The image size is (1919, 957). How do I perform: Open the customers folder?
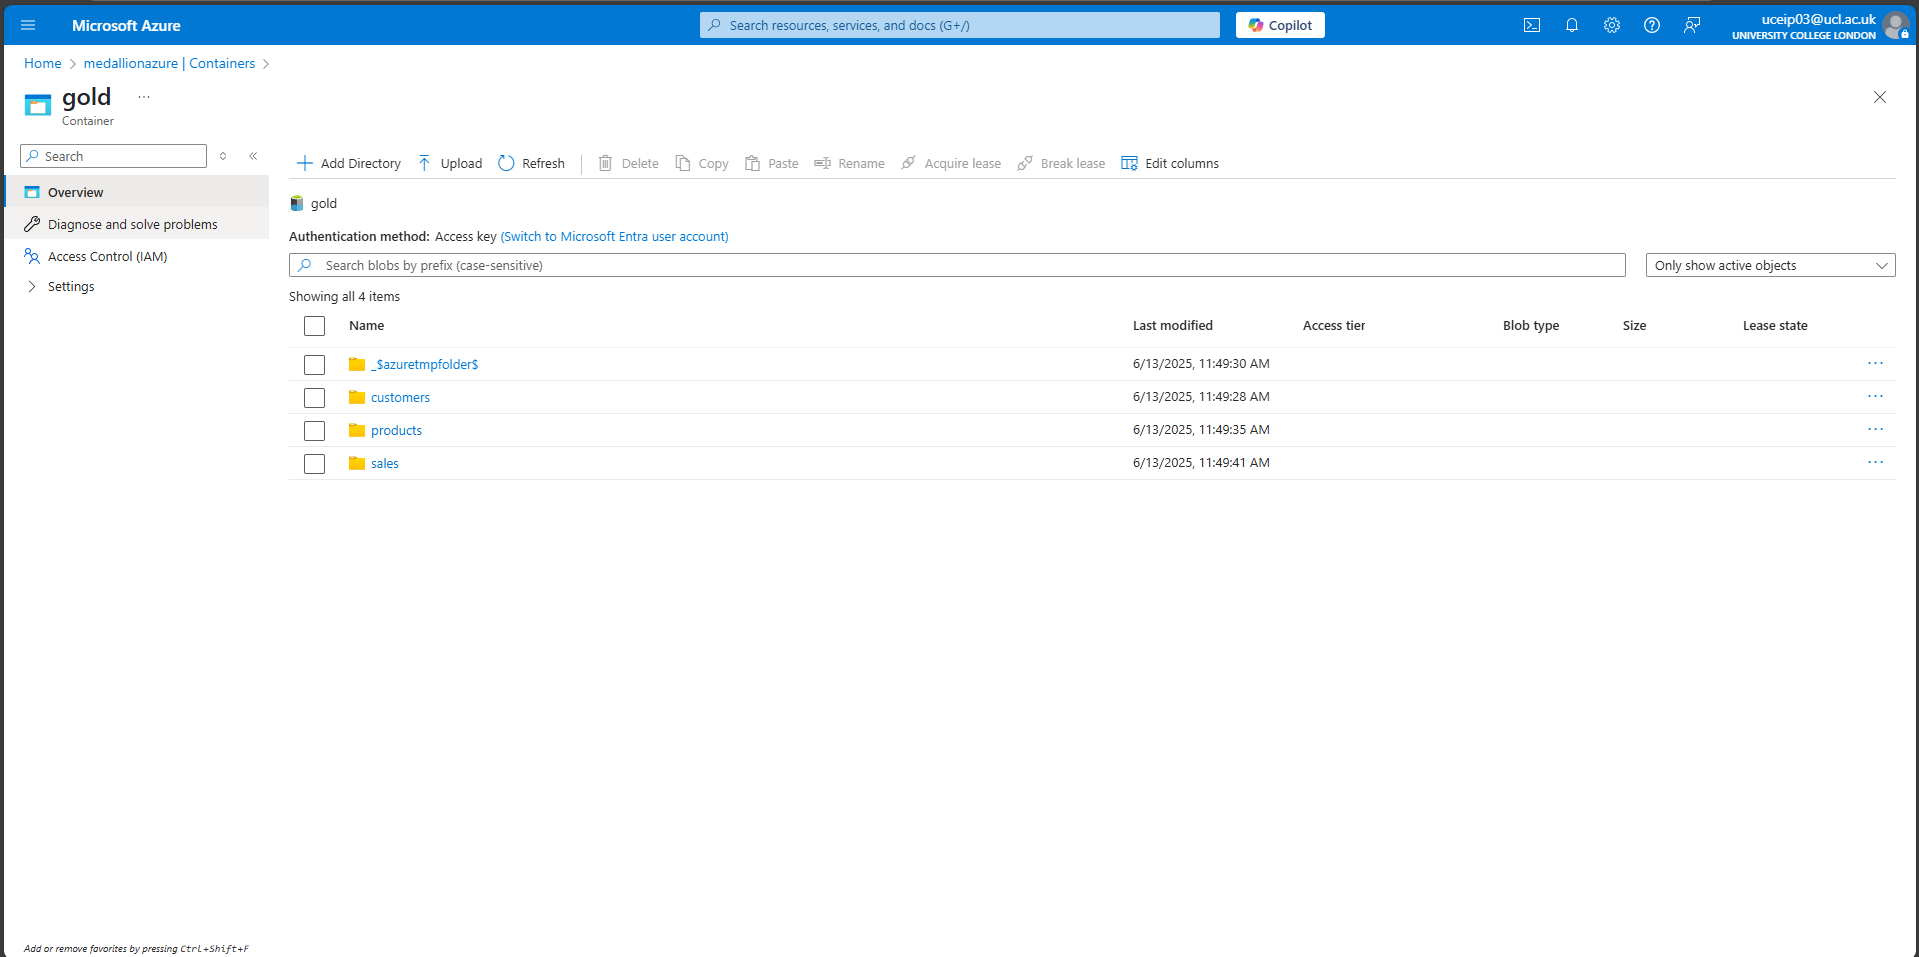pos(400,397)
